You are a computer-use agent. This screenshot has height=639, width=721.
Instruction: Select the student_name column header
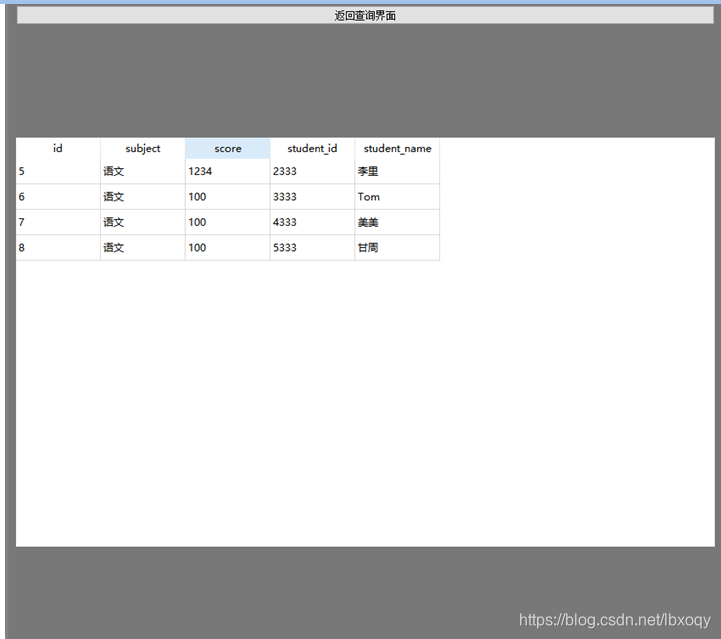coord(397,148)
